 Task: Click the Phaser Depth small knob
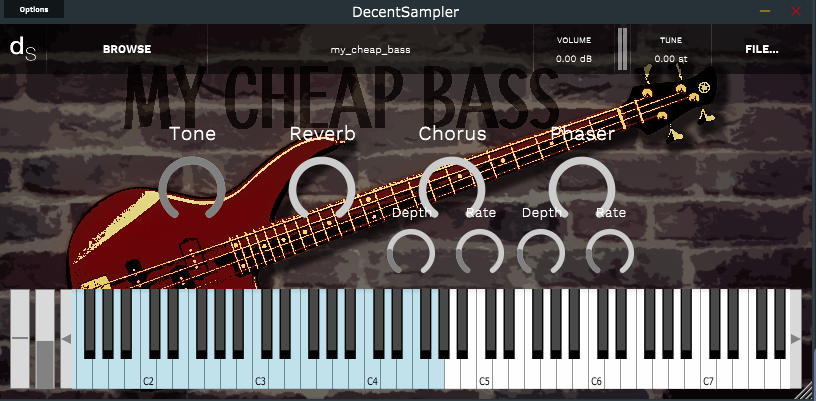click(541, 253)
